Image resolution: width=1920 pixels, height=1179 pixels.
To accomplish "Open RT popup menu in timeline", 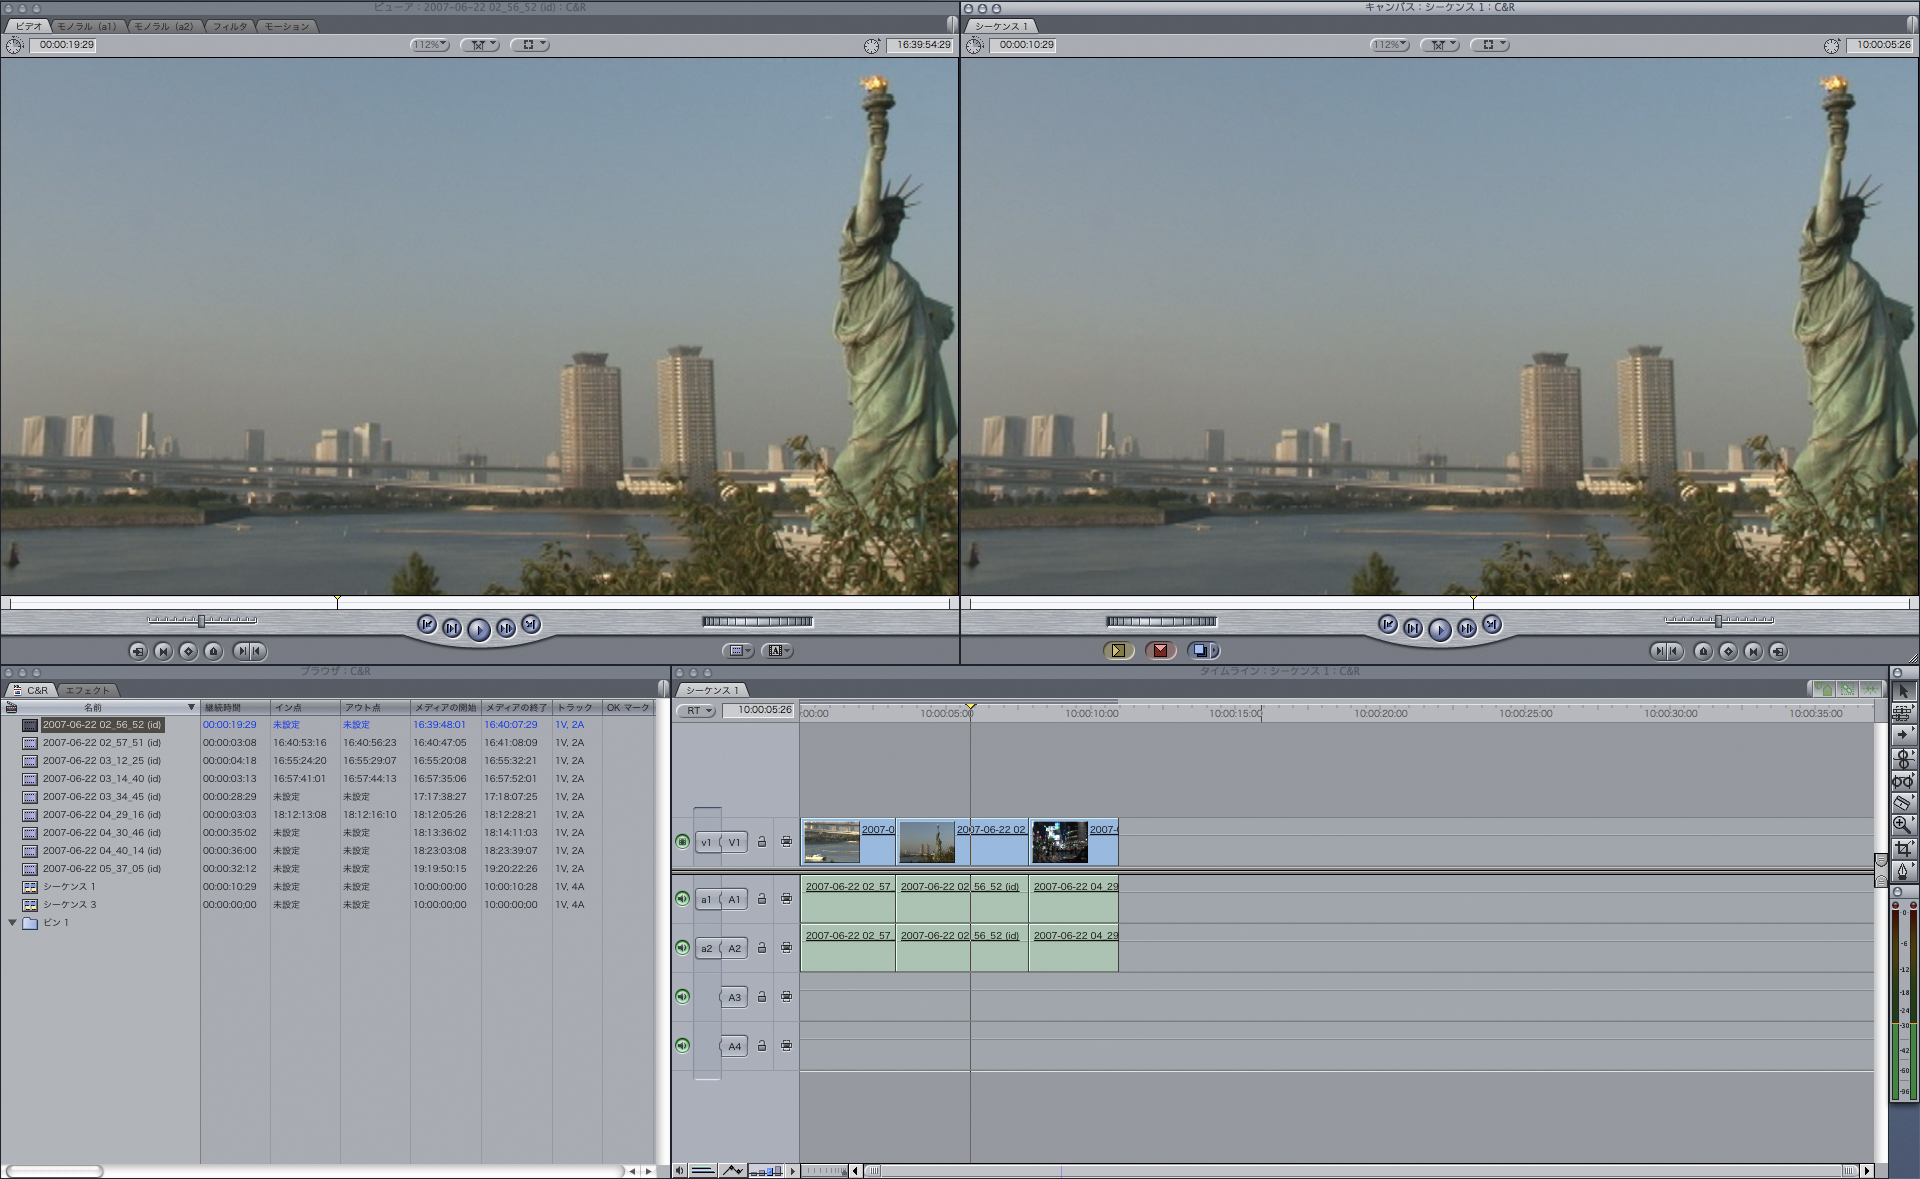I will [696, 711].
